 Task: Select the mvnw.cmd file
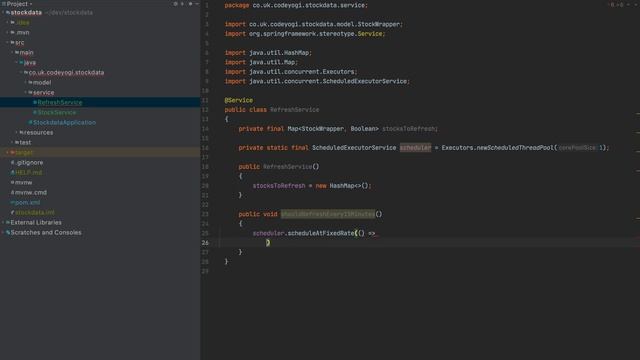[31, 192]
